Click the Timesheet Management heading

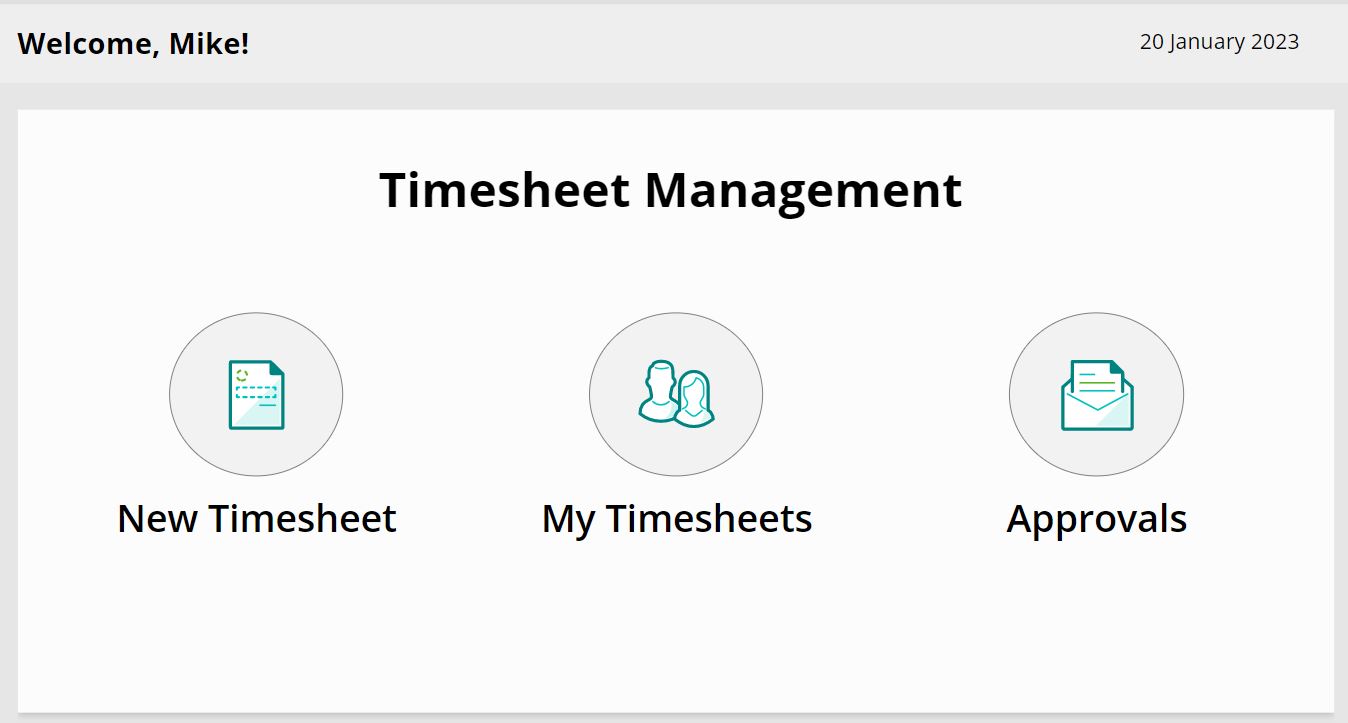[x=670, y=190]
